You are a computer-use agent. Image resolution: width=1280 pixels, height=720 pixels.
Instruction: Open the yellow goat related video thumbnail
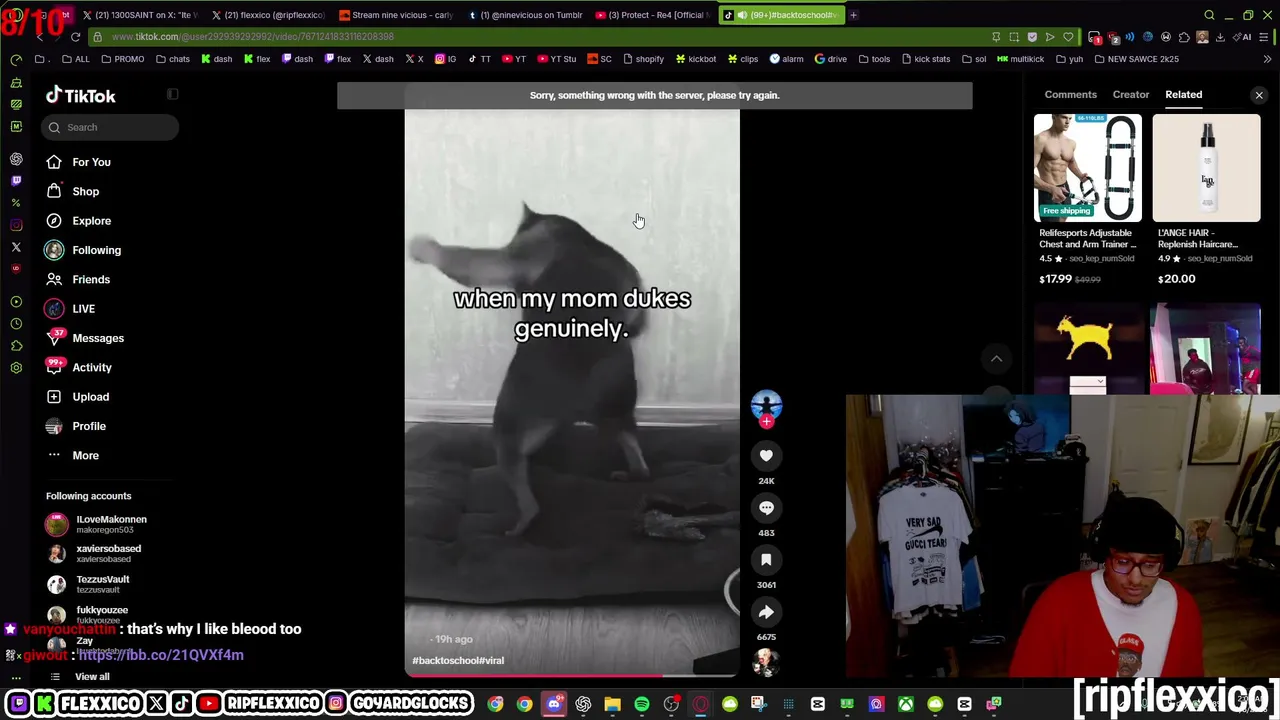[x=1088, y=349]
